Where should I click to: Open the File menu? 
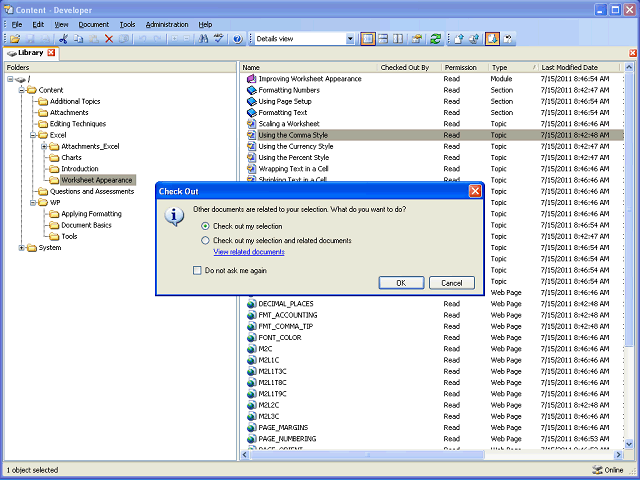(x=17, y=24)
